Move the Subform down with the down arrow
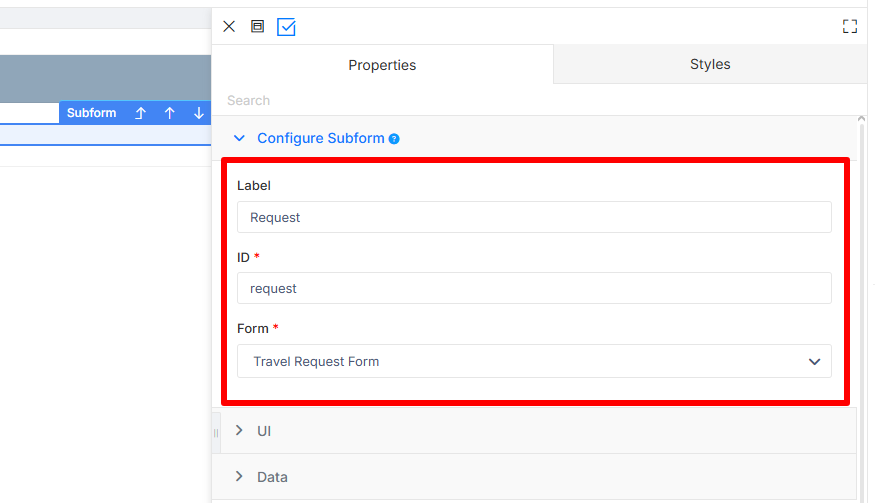This screenshot has height=503, width=875. [199, 113]
